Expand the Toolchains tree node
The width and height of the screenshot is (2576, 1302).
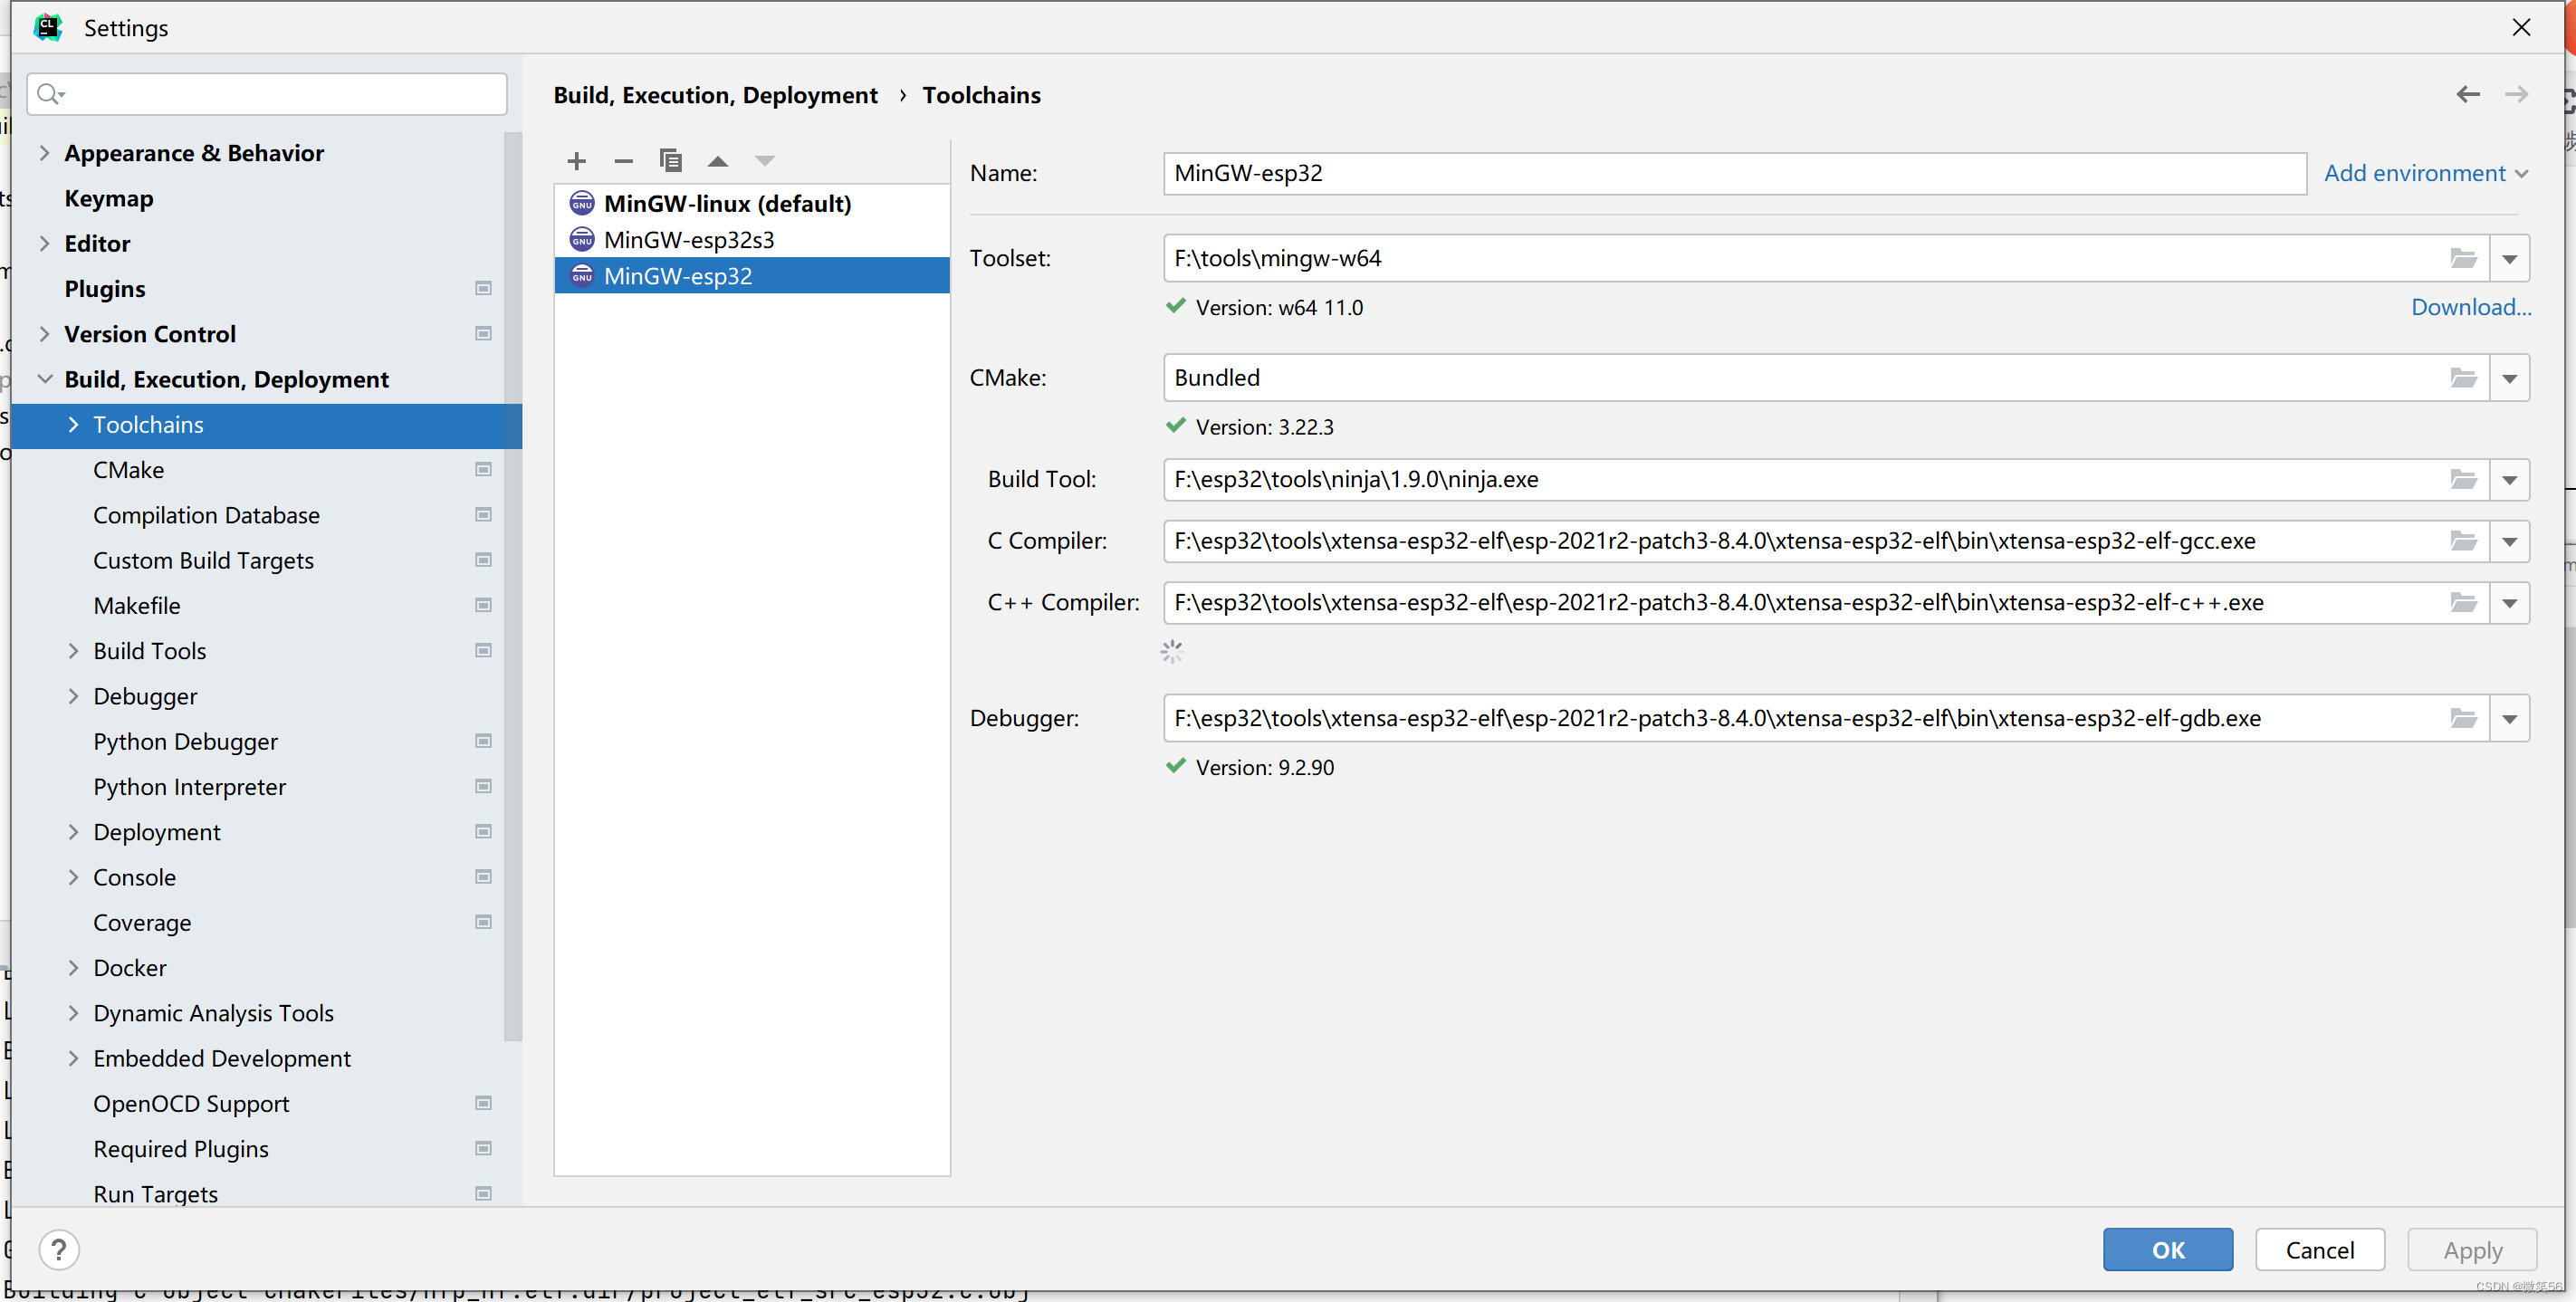pyautogui.click(x=73, y=425)
